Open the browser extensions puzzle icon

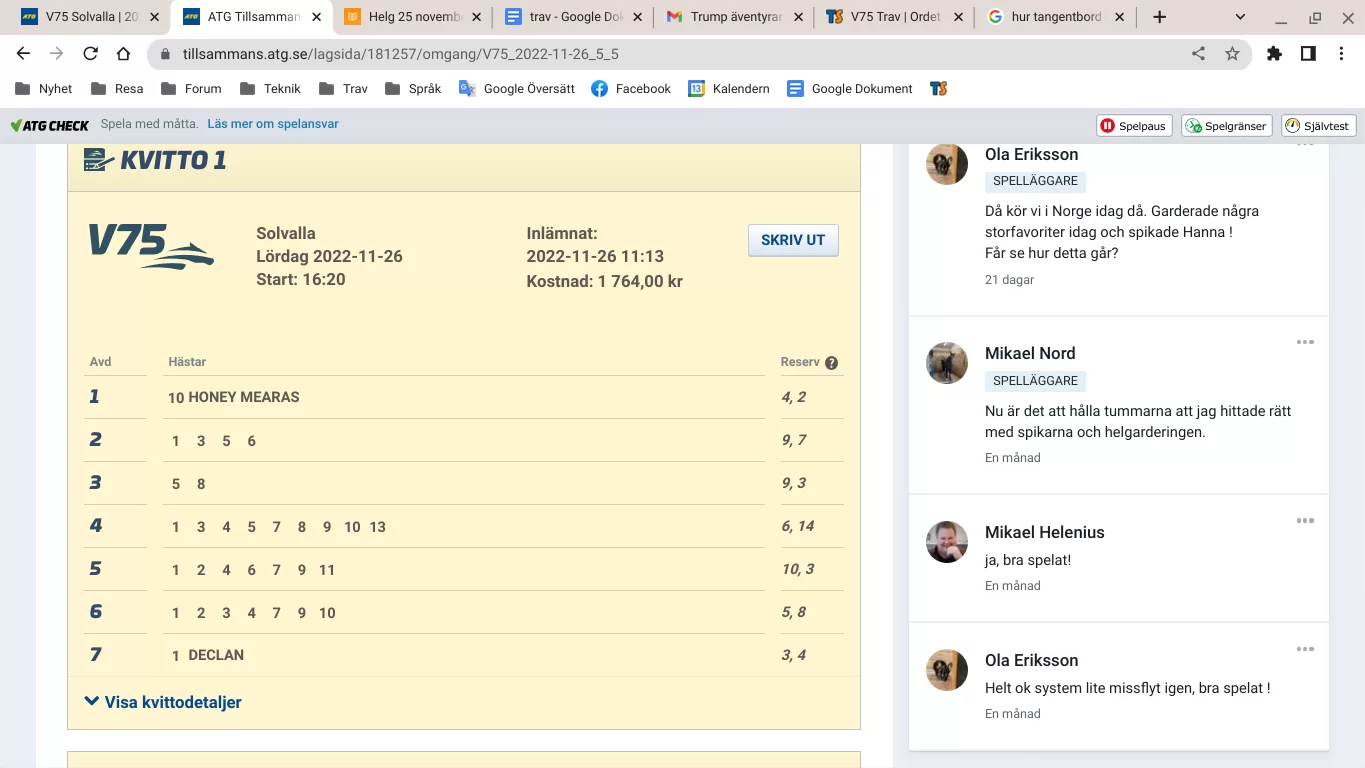(1274, 54)
